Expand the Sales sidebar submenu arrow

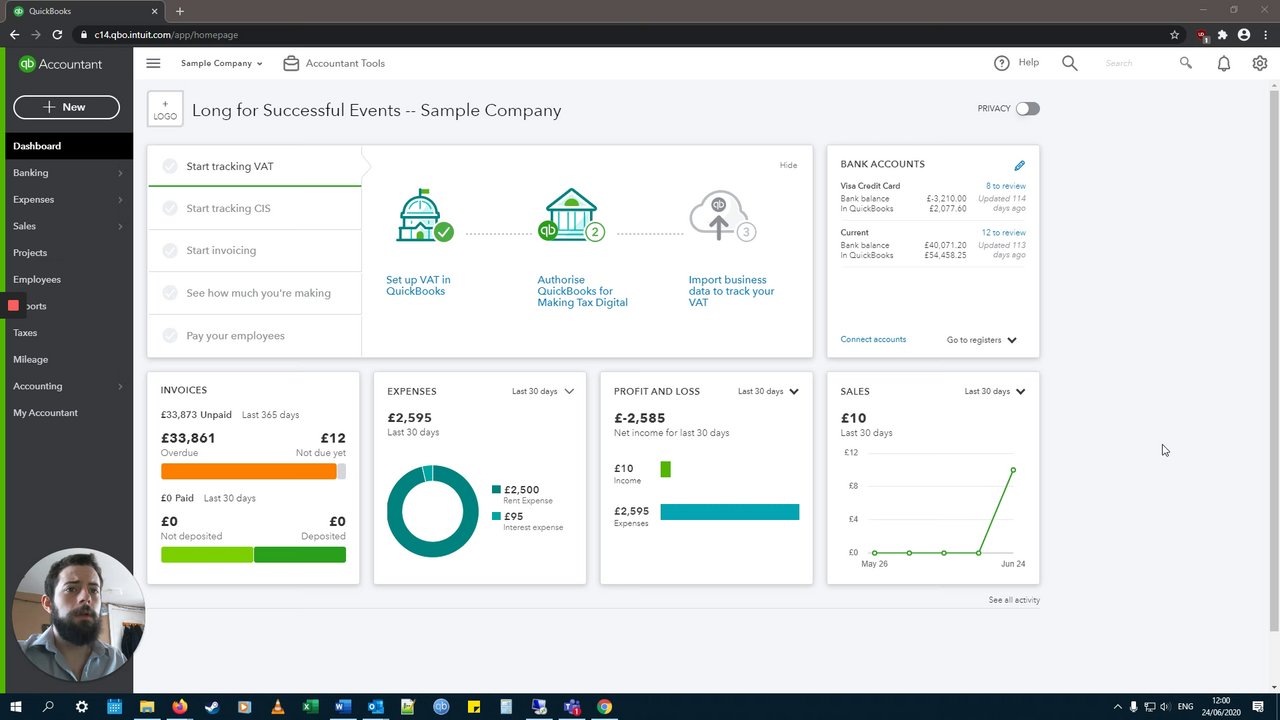pos(120,226)
